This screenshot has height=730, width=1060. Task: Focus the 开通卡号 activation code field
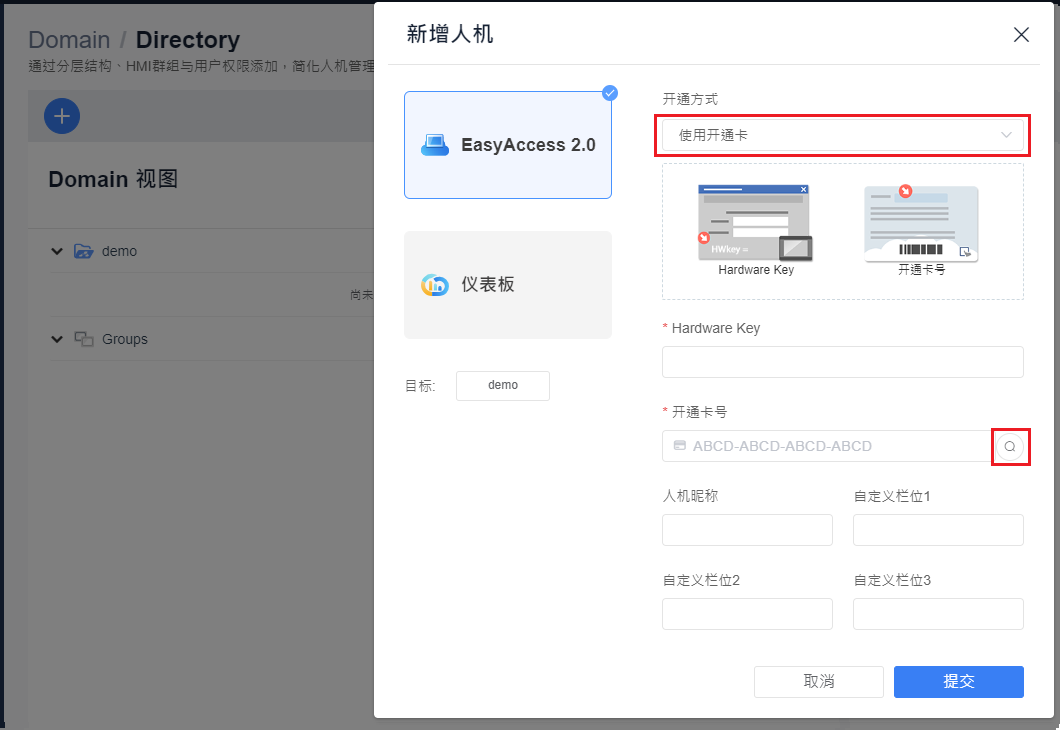point(827,446)
